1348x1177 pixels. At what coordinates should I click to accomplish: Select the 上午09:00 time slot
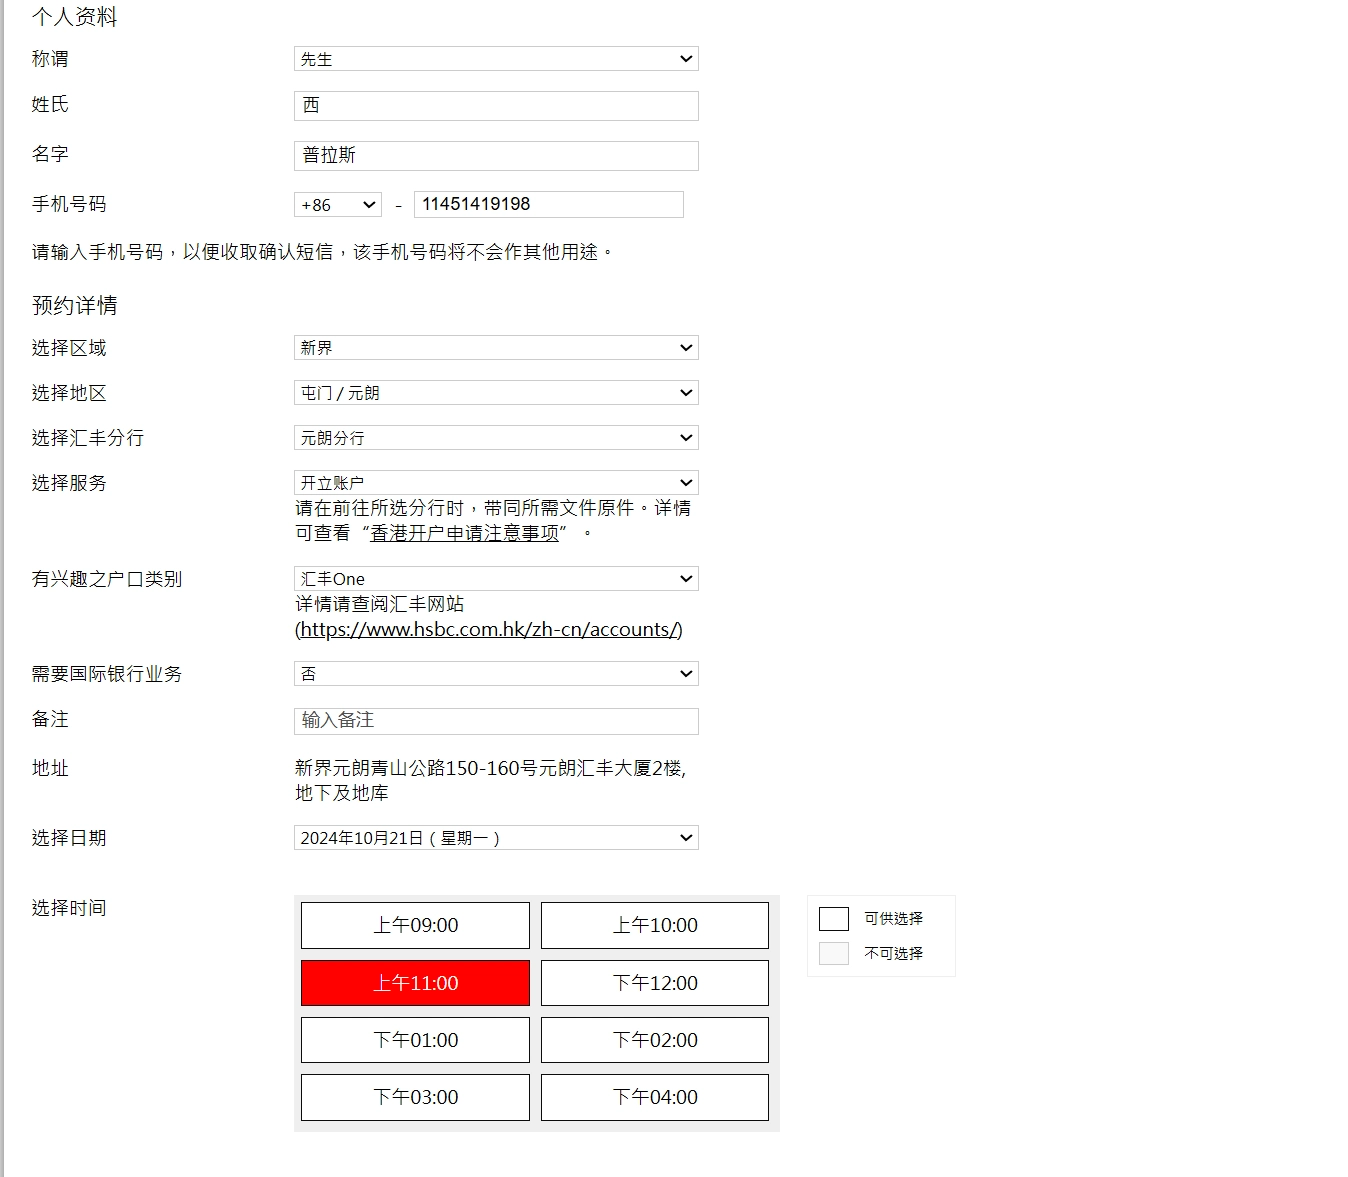pyautogui.click(x=415, y=926)
